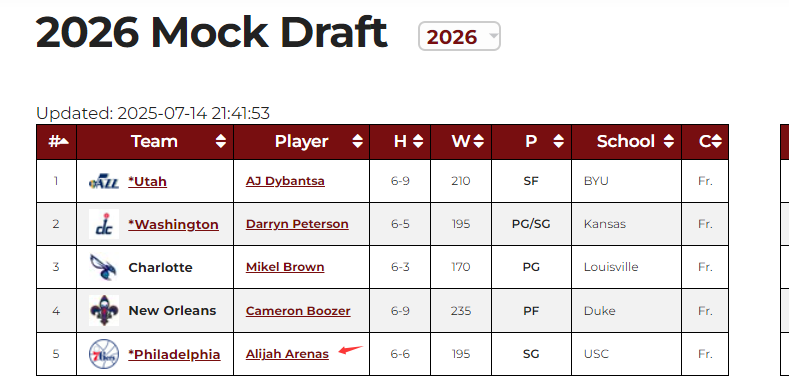Sort by pick number in # header

click(x=56, y=141)
